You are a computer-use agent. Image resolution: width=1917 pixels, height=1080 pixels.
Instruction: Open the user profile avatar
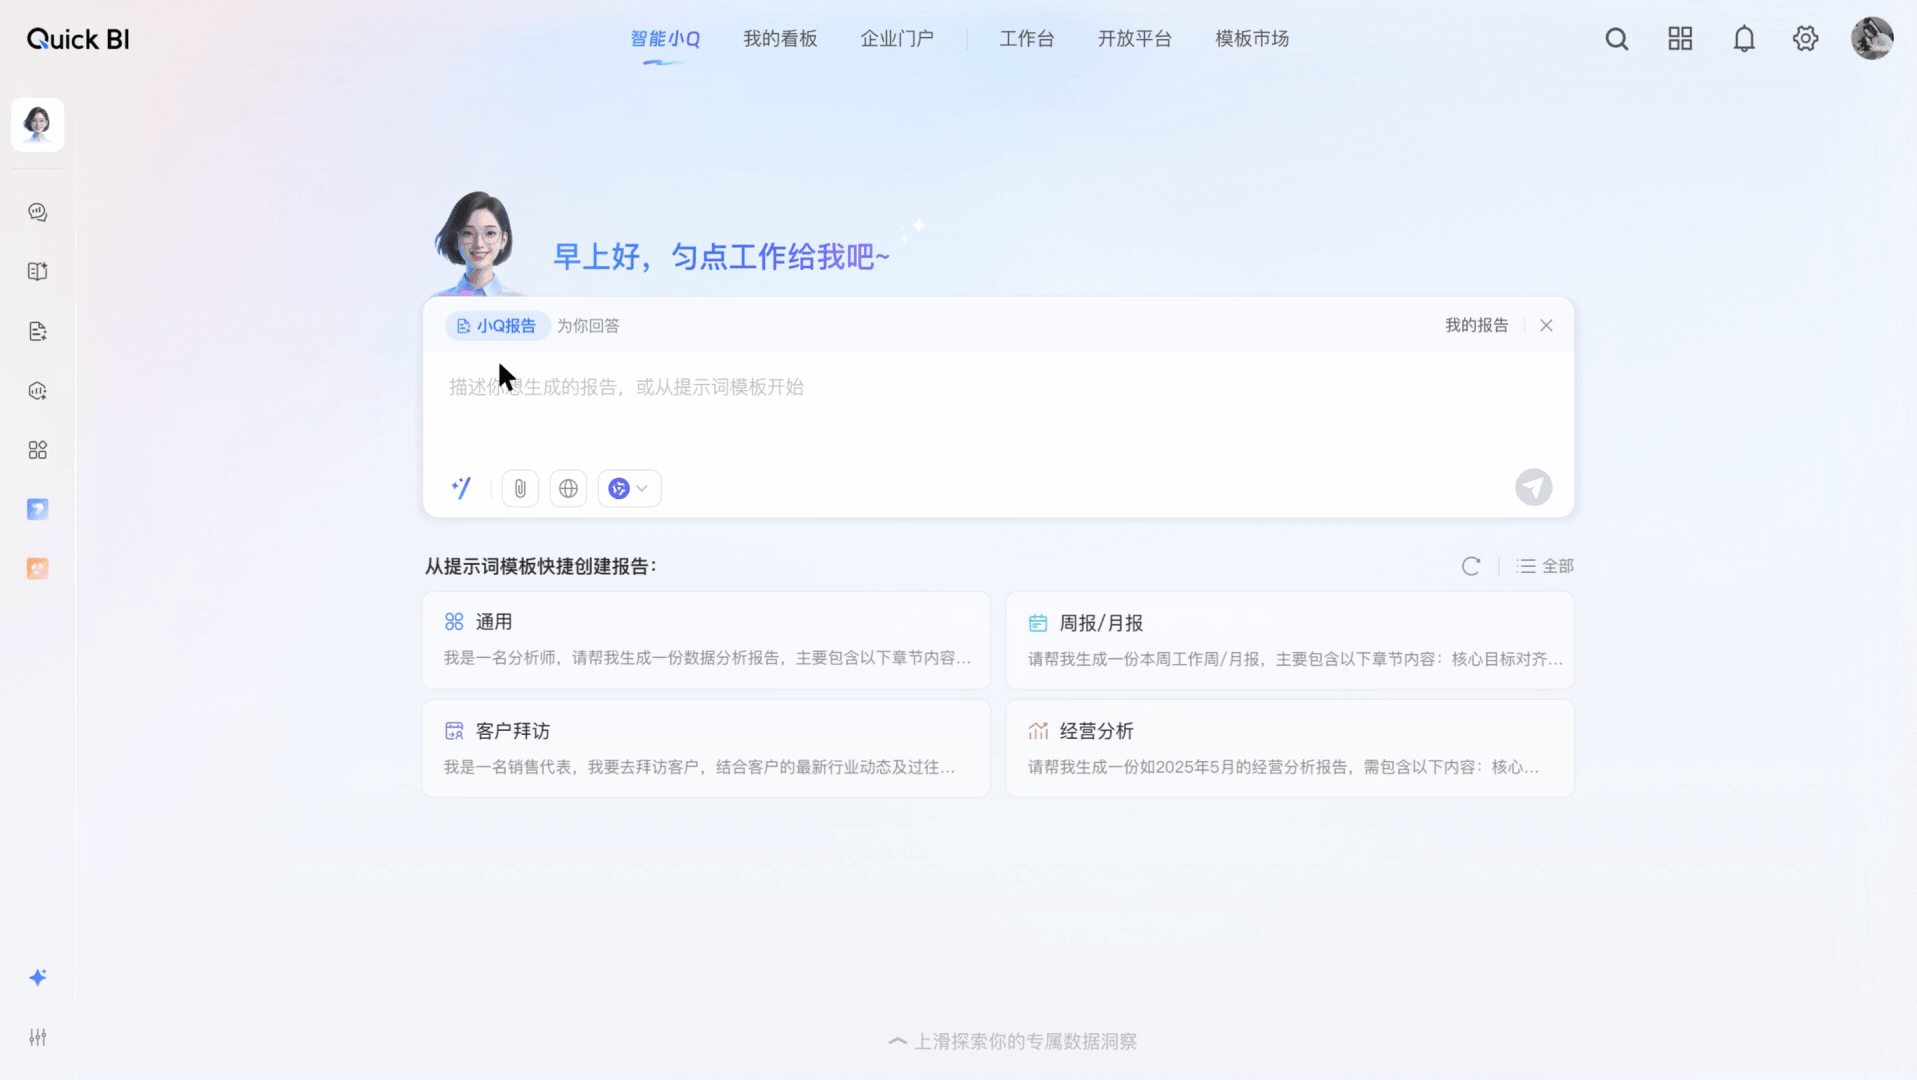(1872, 39)
